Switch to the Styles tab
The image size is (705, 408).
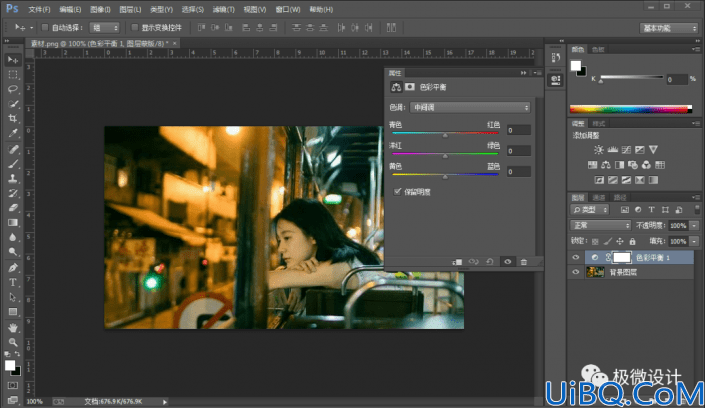[x=599, y=123]
